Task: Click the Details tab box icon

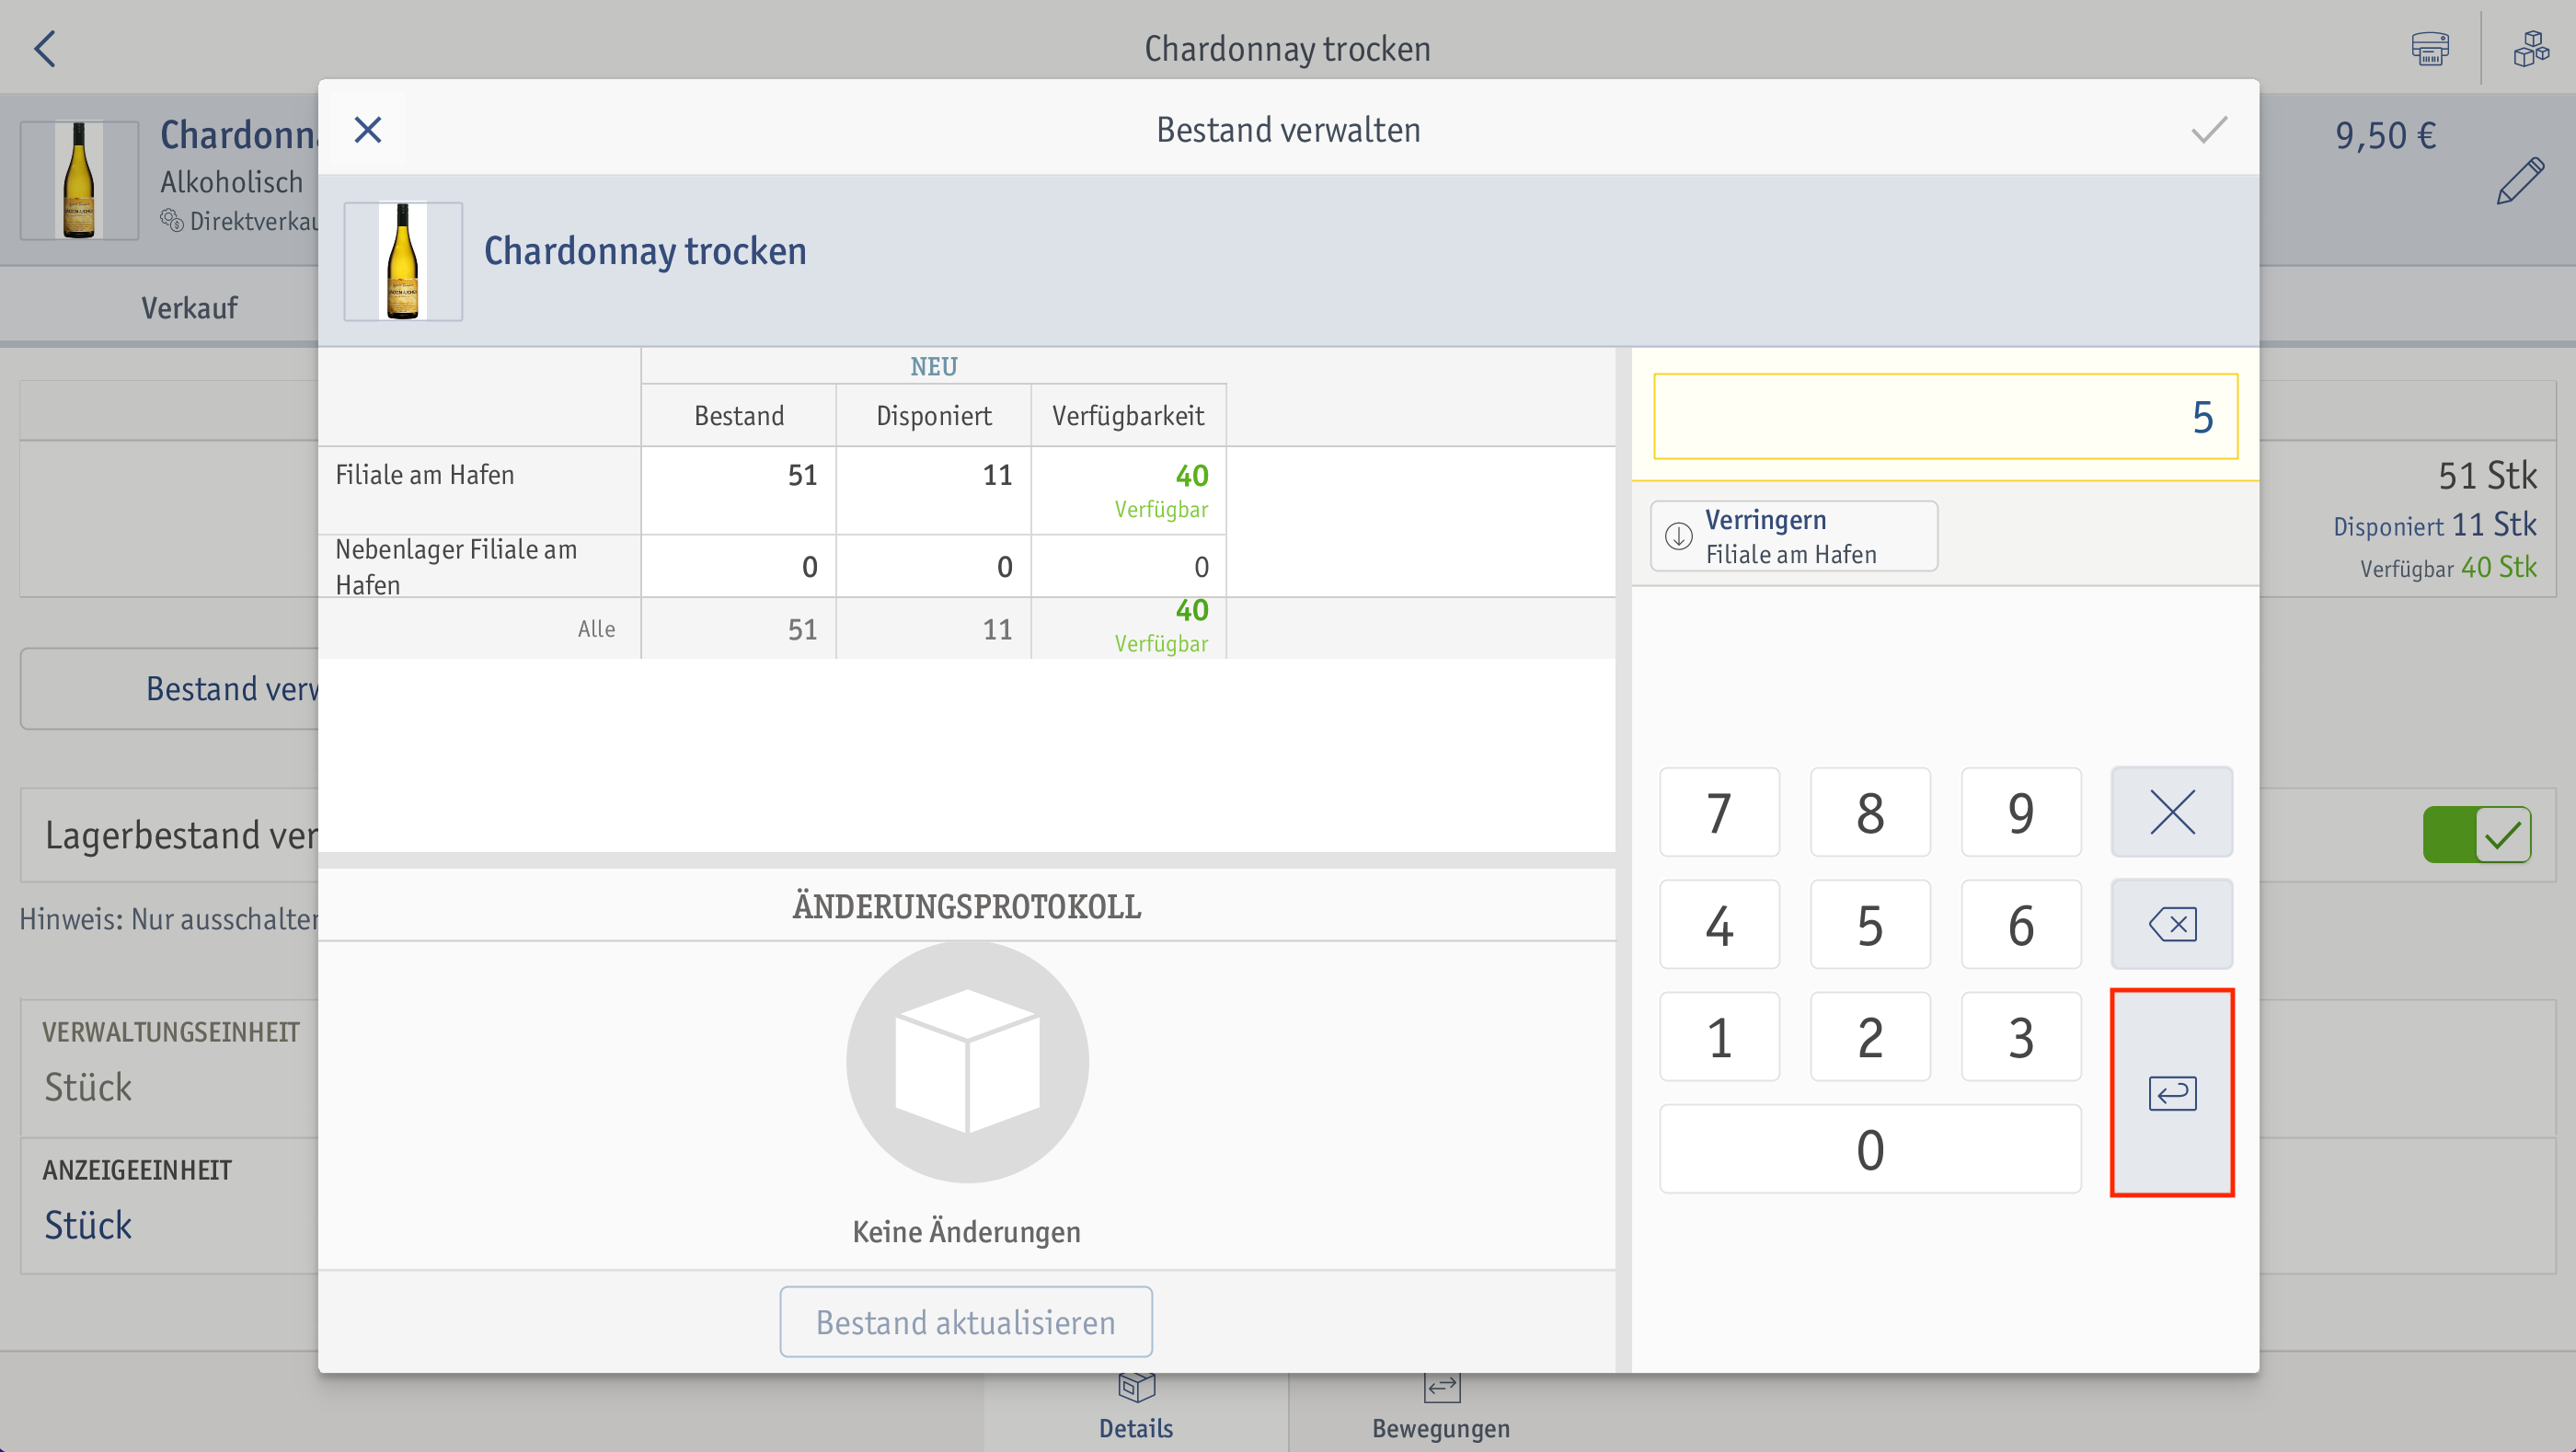Action: click(x=1135, y=1388)
